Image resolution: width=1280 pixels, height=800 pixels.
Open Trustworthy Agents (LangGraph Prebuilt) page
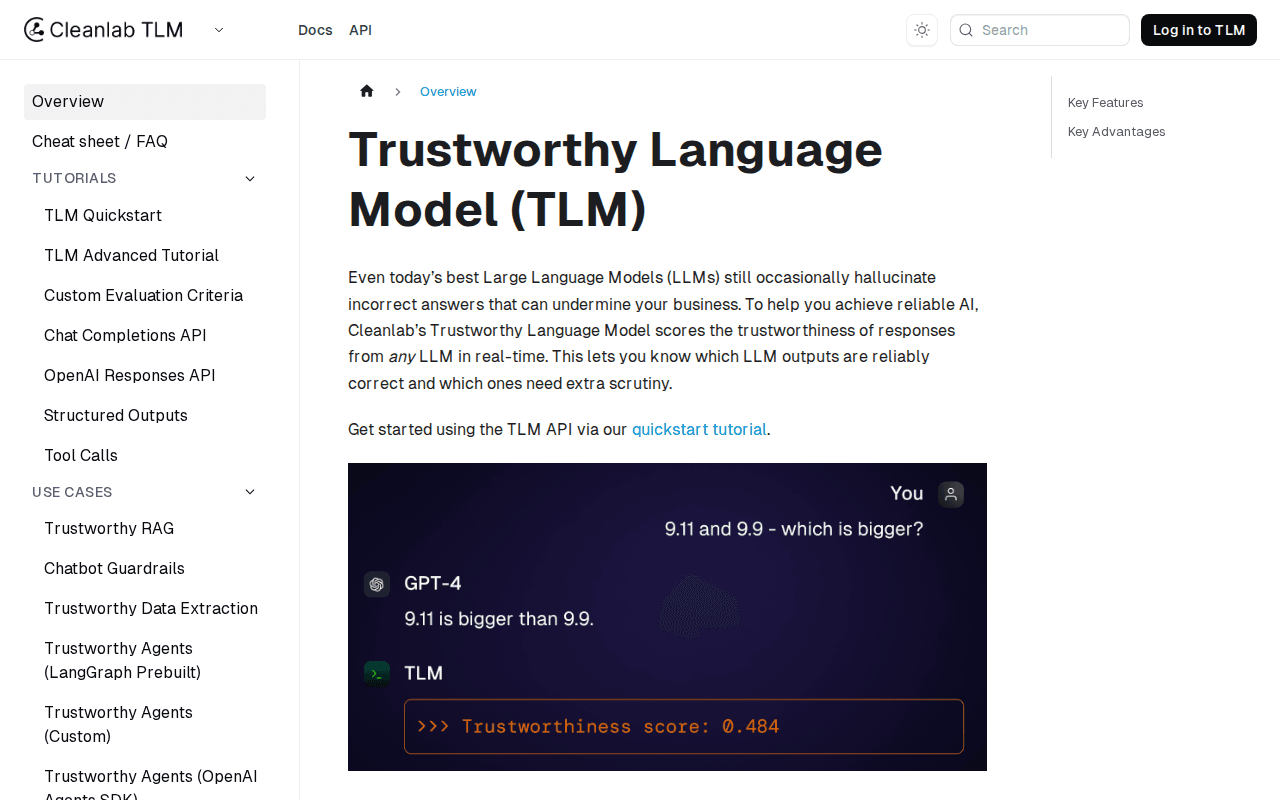[x=151, y=661]
